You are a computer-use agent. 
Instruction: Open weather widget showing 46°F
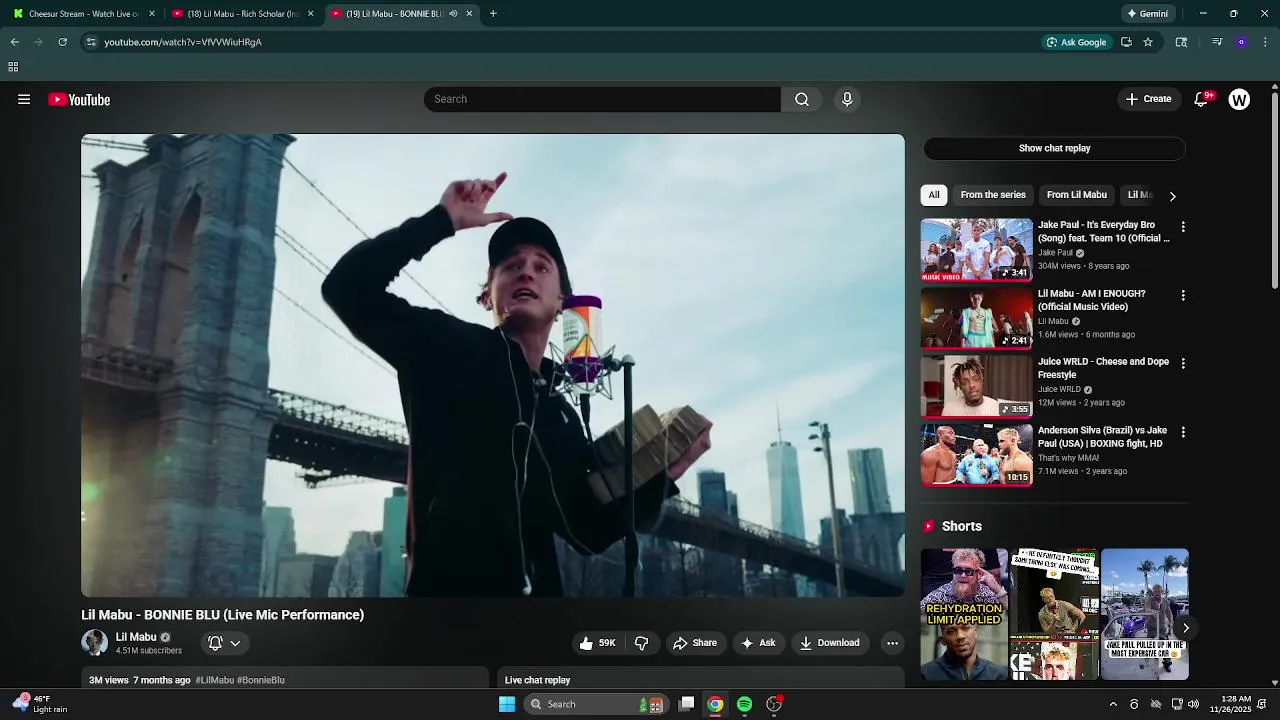pos(40,704)
